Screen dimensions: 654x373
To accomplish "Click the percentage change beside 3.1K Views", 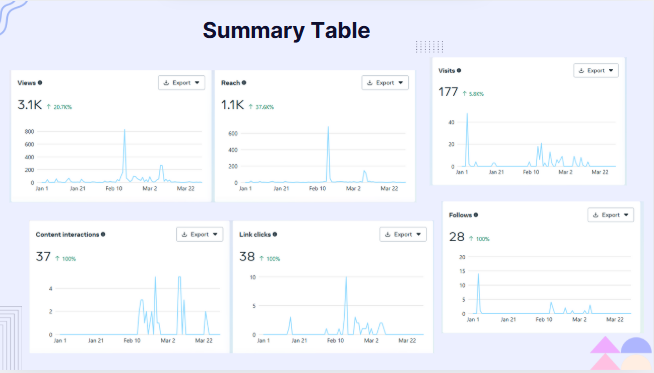I will tap(59, 107).
